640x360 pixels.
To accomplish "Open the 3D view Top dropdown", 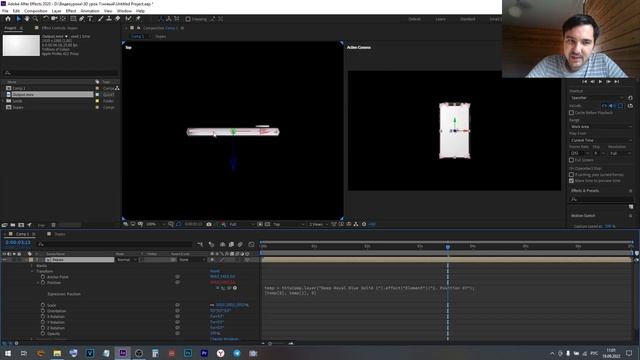I will [289, 224].
